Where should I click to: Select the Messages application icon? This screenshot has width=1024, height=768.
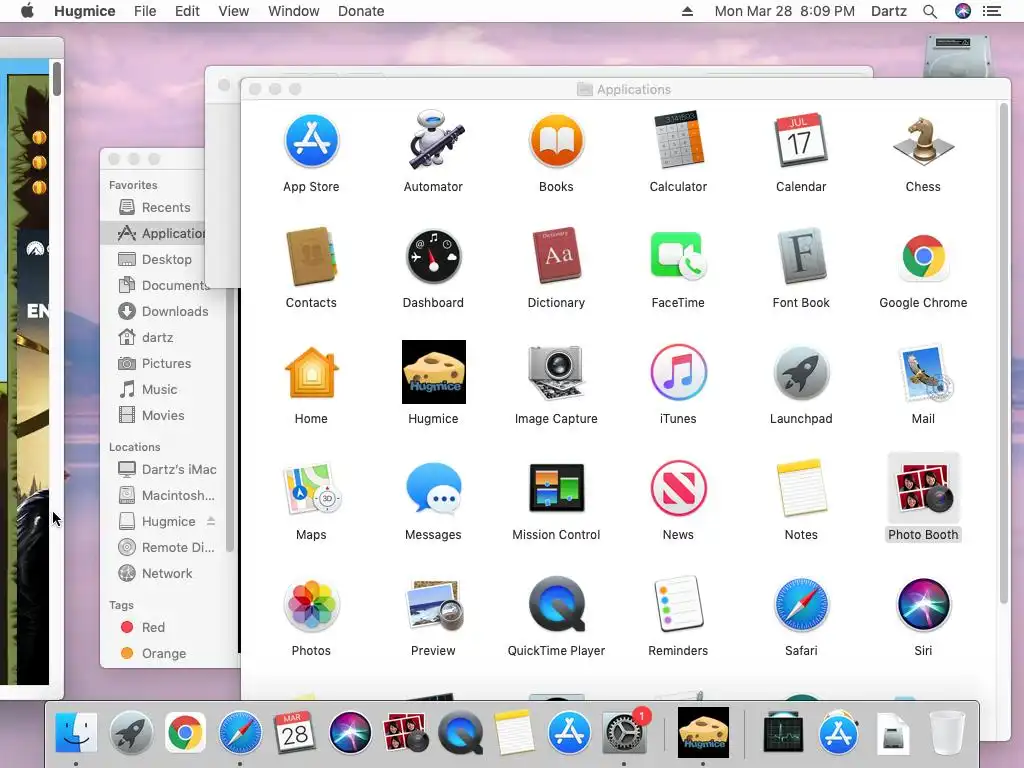click(434, 488)
